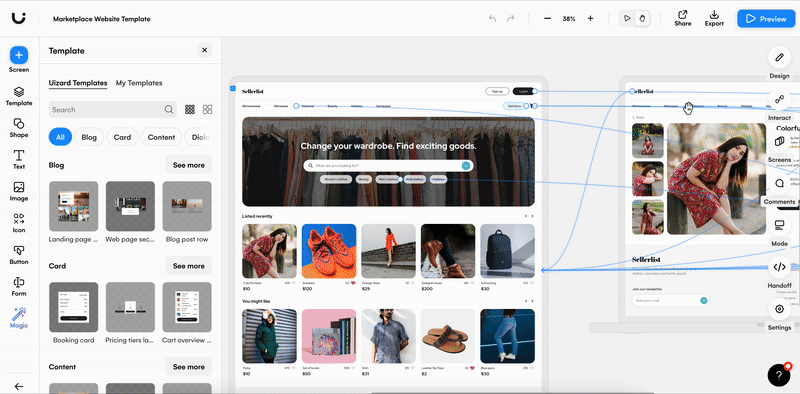
Task: Click the Uizard logo icon
Action: coord(19,18)
